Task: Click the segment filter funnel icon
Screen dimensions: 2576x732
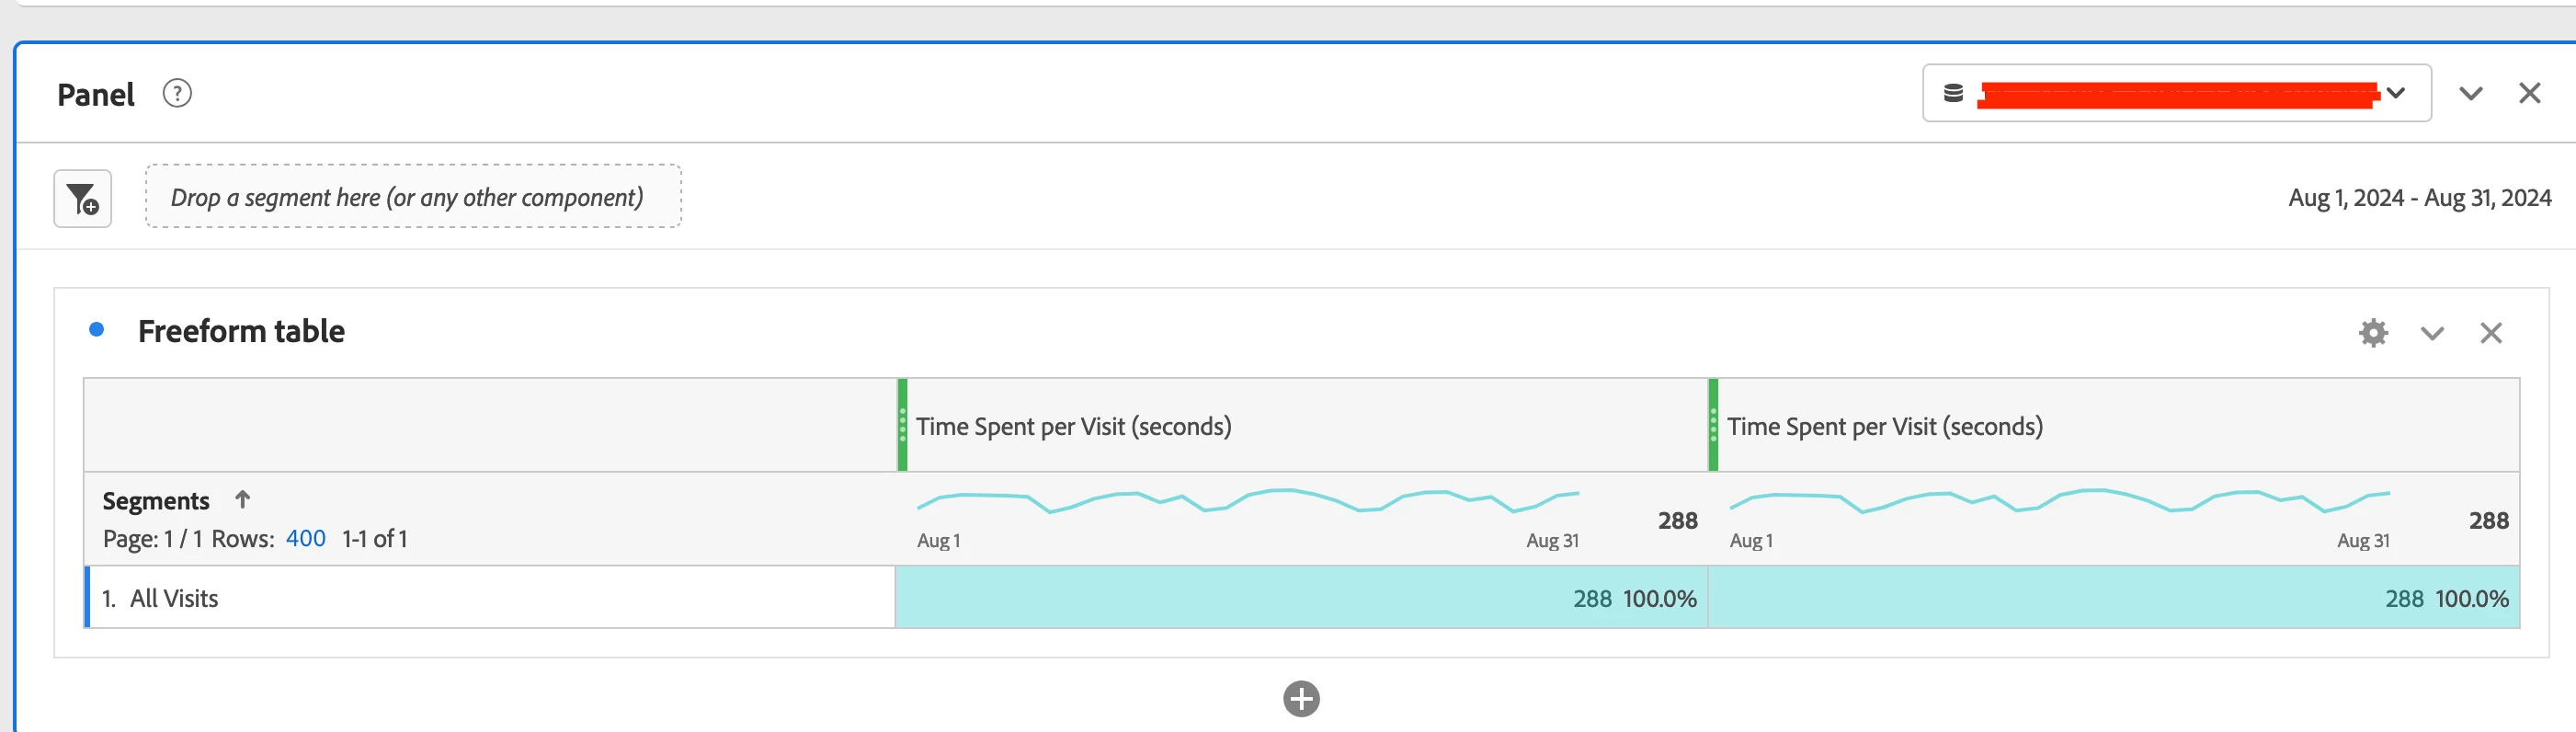Action: (83, 199)
